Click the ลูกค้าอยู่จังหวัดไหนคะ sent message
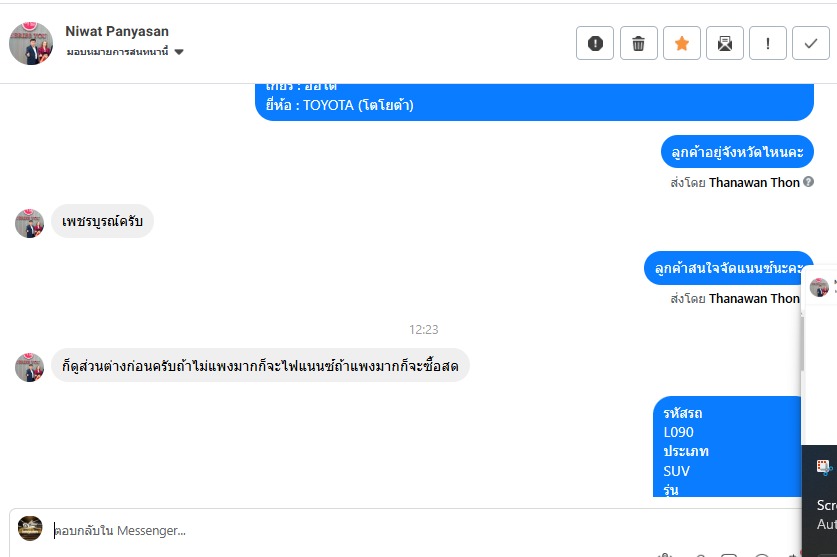 [737, 152]
